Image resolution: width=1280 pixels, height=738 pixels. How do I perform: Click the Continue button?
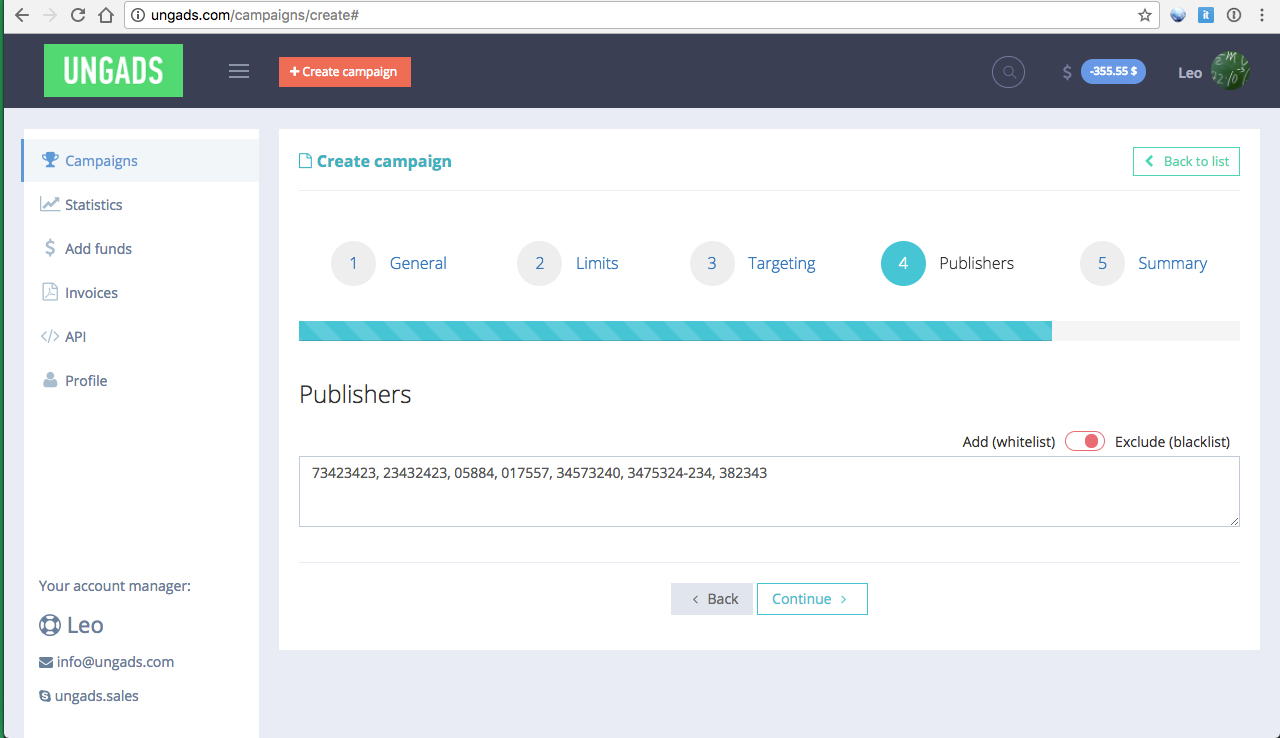(812, 599)
